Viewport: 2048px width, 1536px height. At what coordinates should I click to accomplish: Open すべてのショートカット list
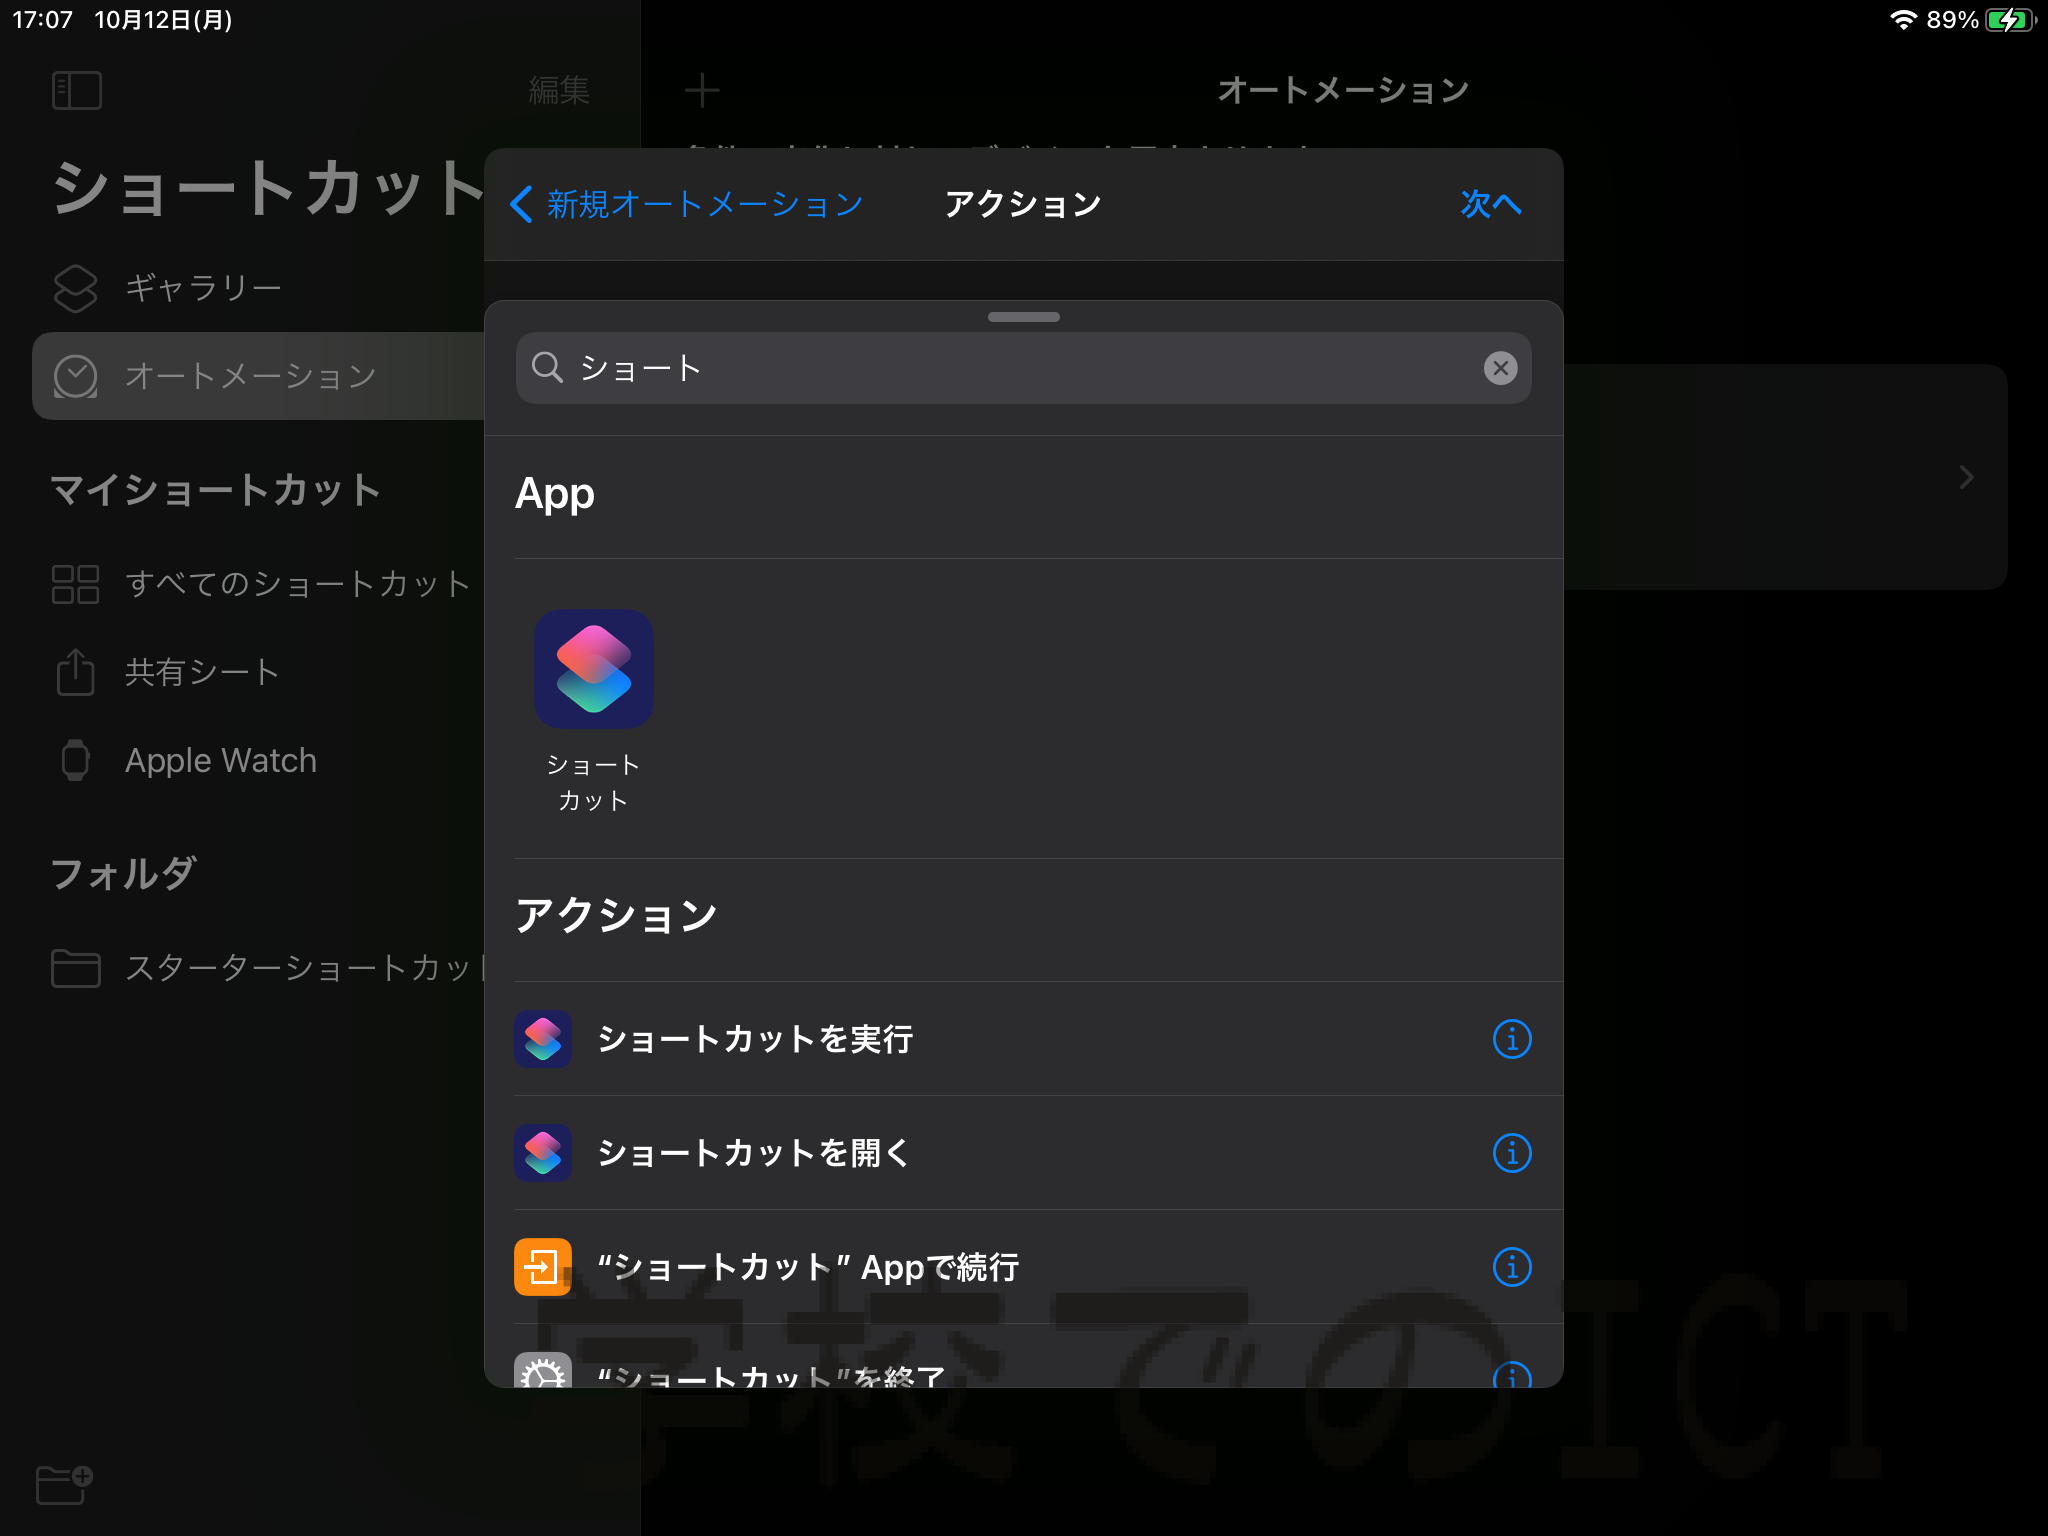coord(258,584)
